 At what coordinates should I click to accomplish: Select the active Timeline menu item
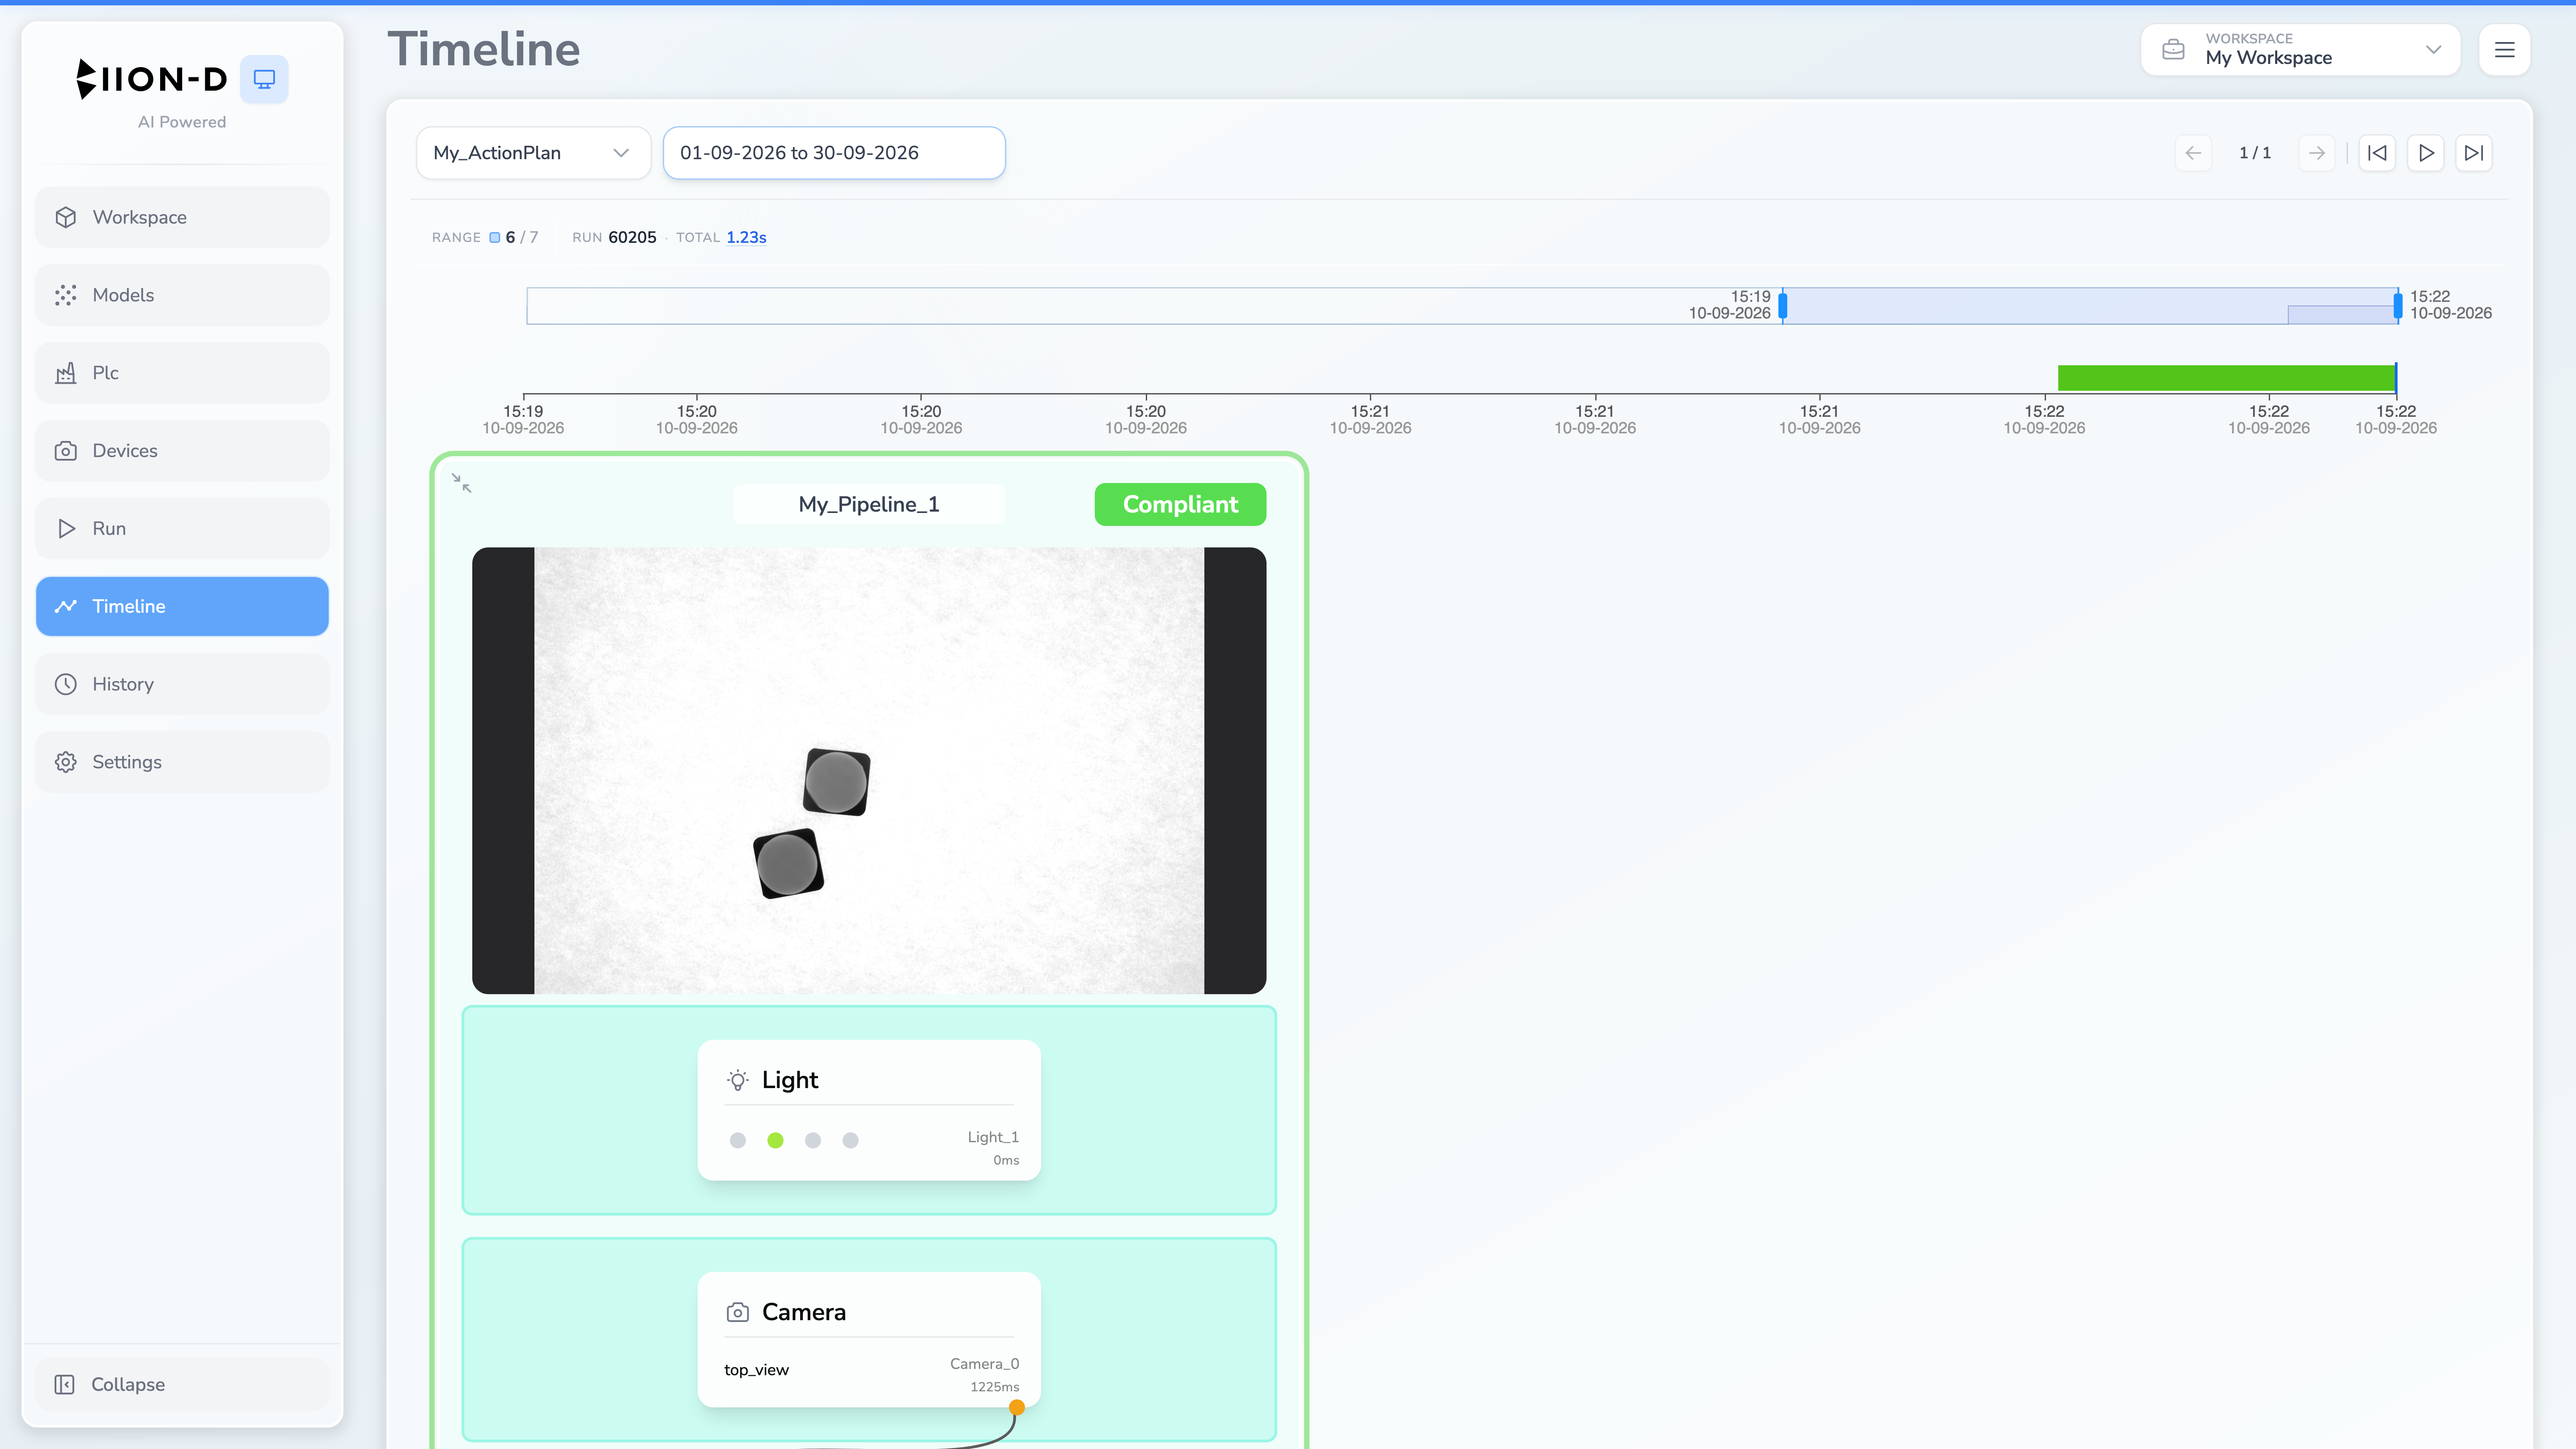click(182, 606)
